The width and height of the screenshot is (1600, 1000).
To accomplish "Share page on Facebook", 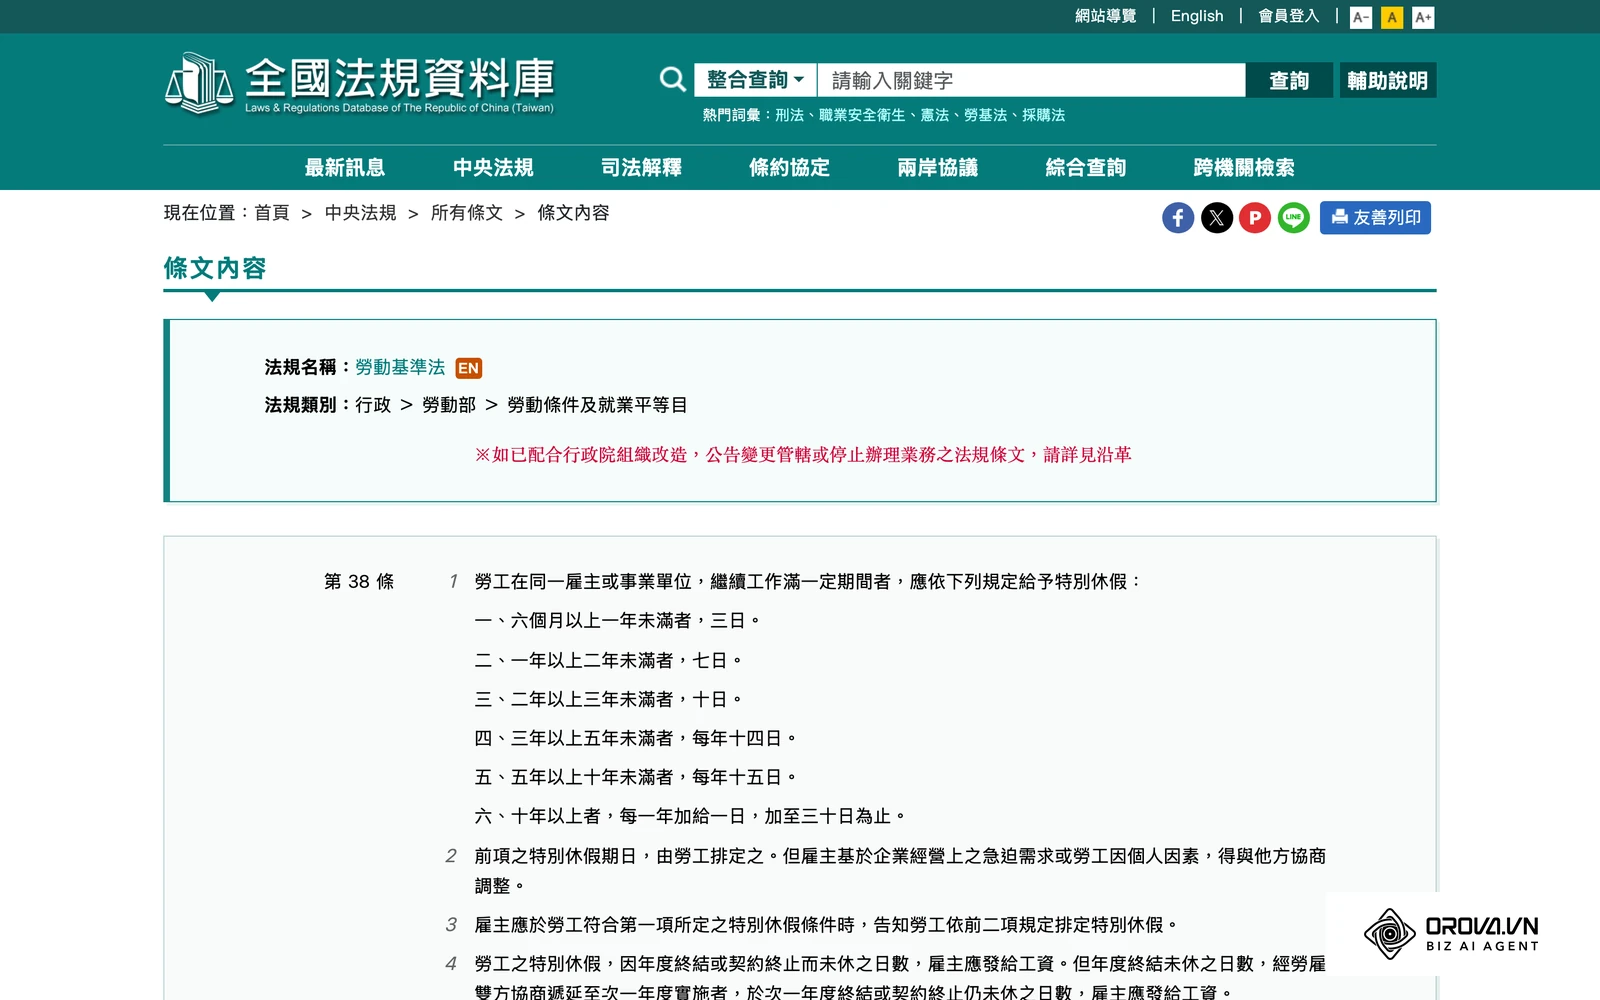I will click(x=1178, y=218).
